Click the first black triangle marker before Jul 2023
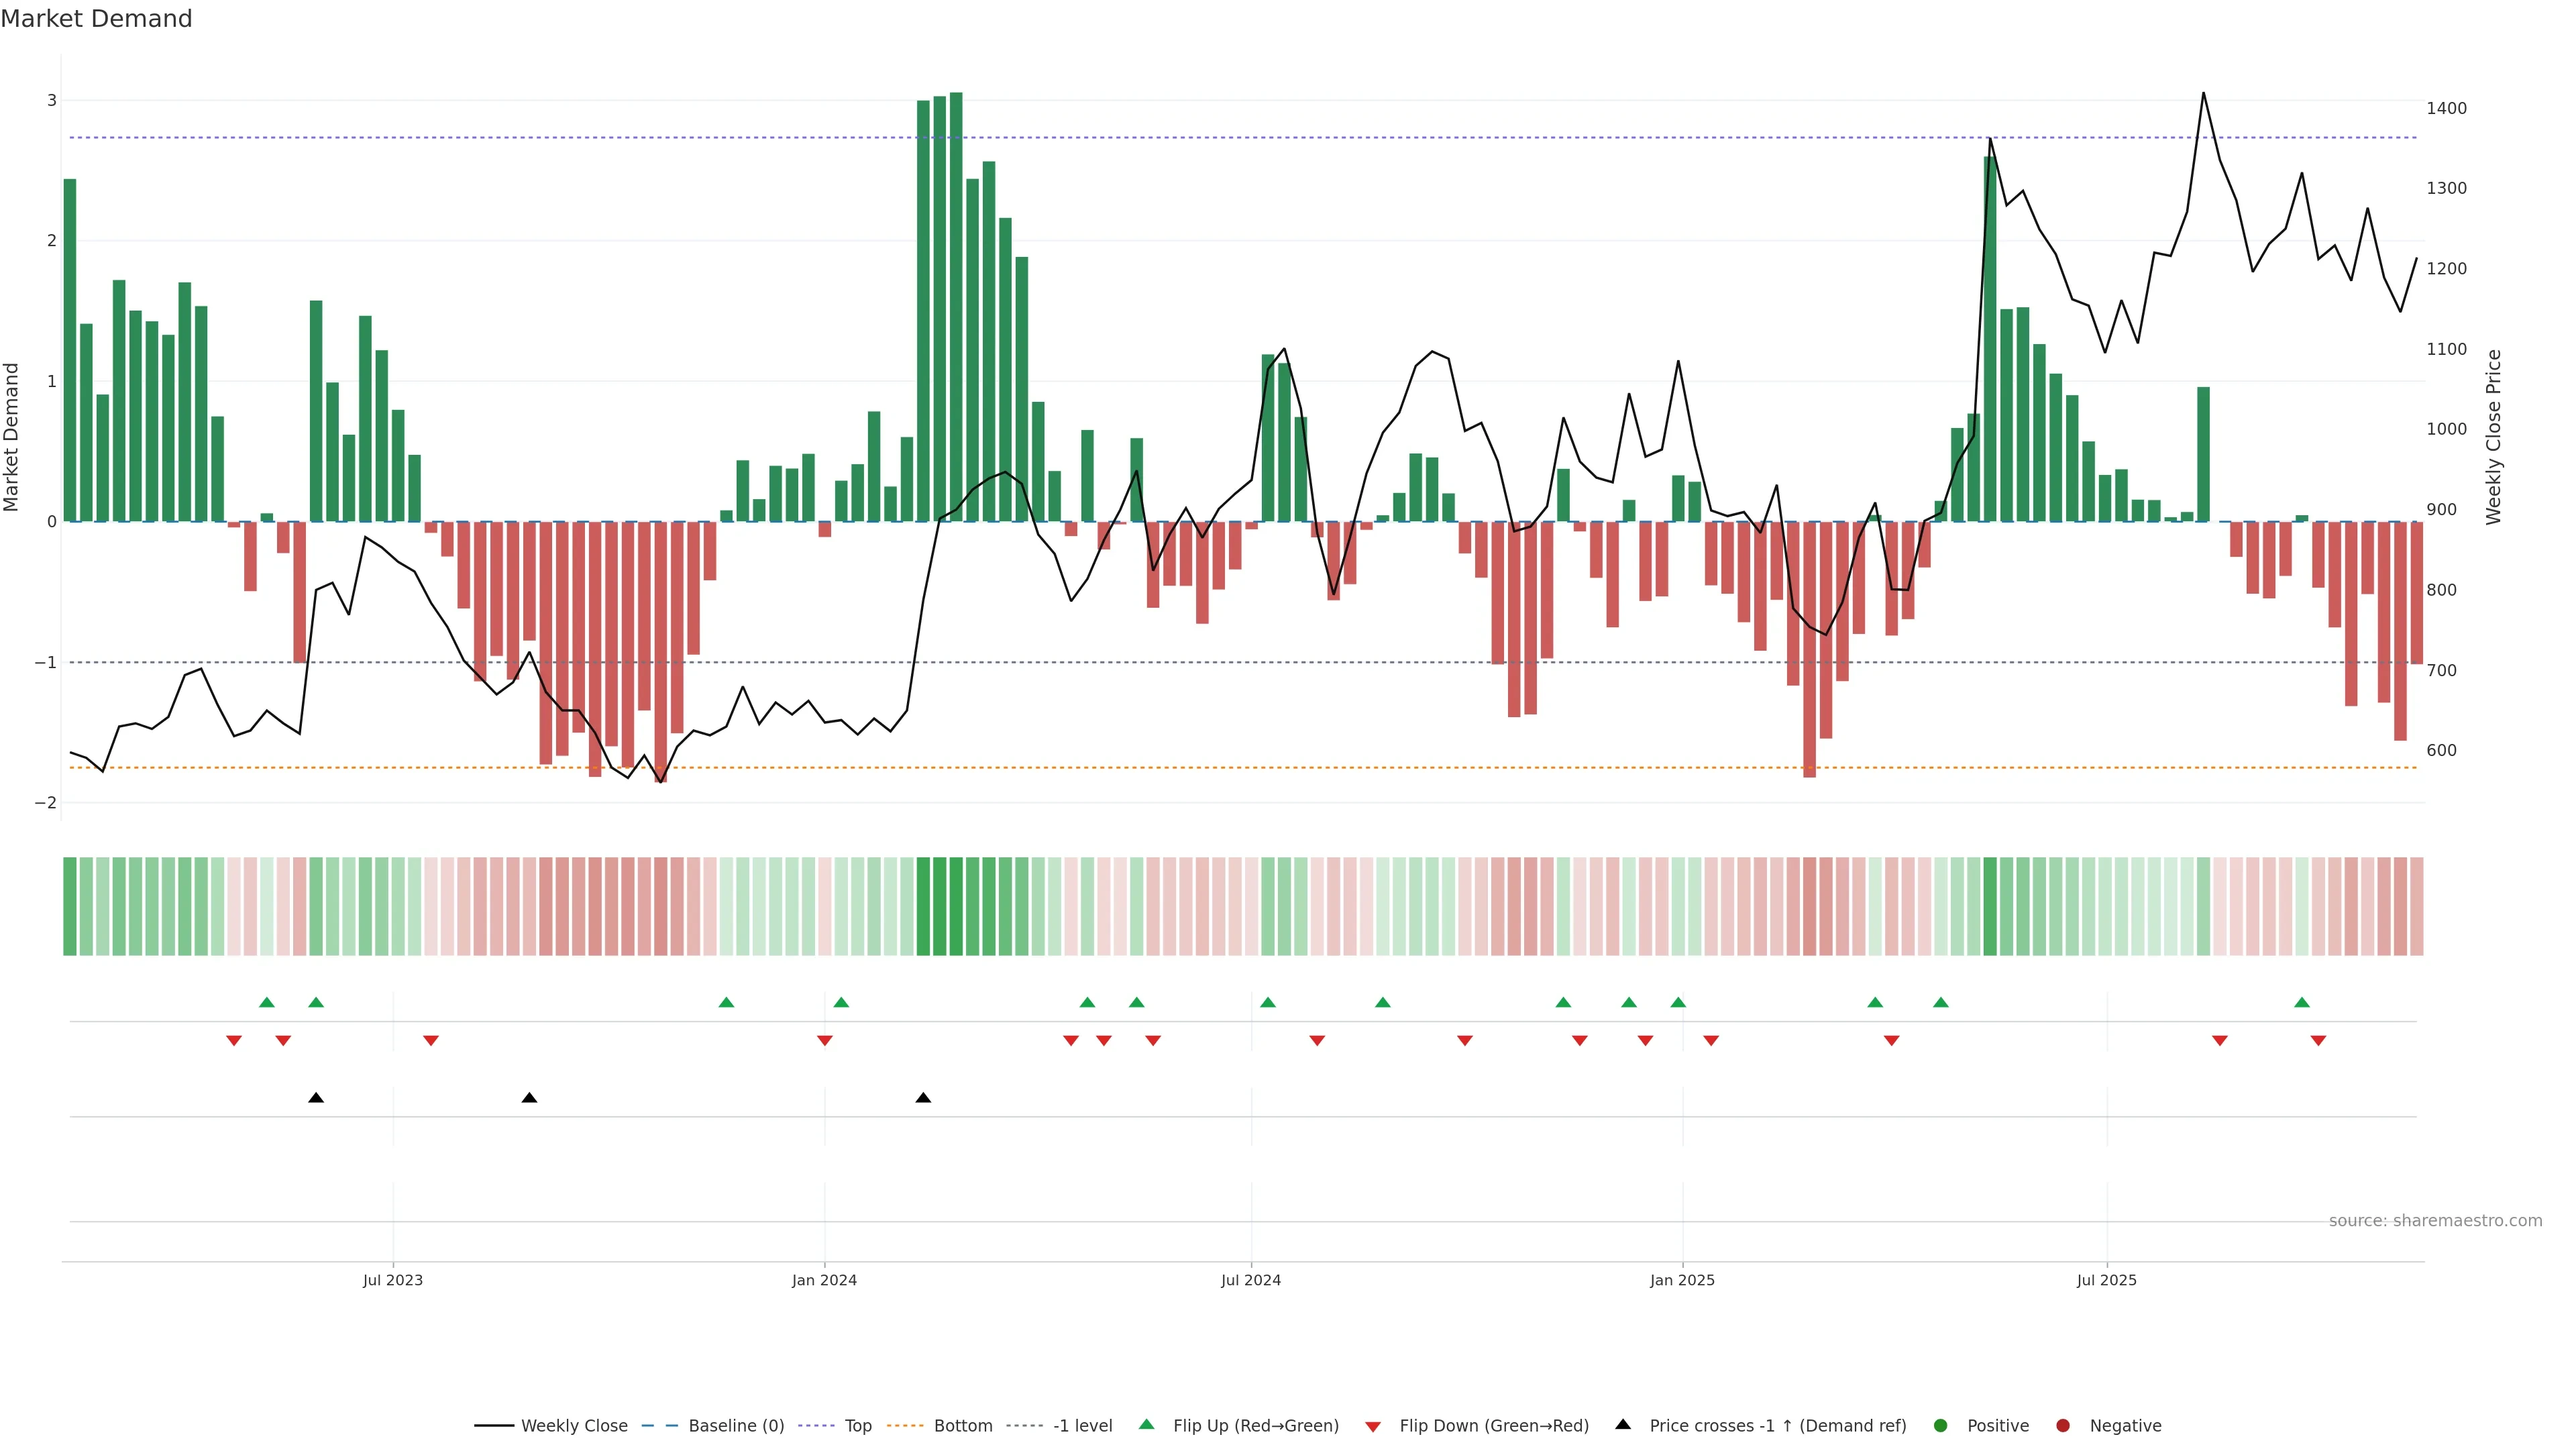 coord(316,1098)
